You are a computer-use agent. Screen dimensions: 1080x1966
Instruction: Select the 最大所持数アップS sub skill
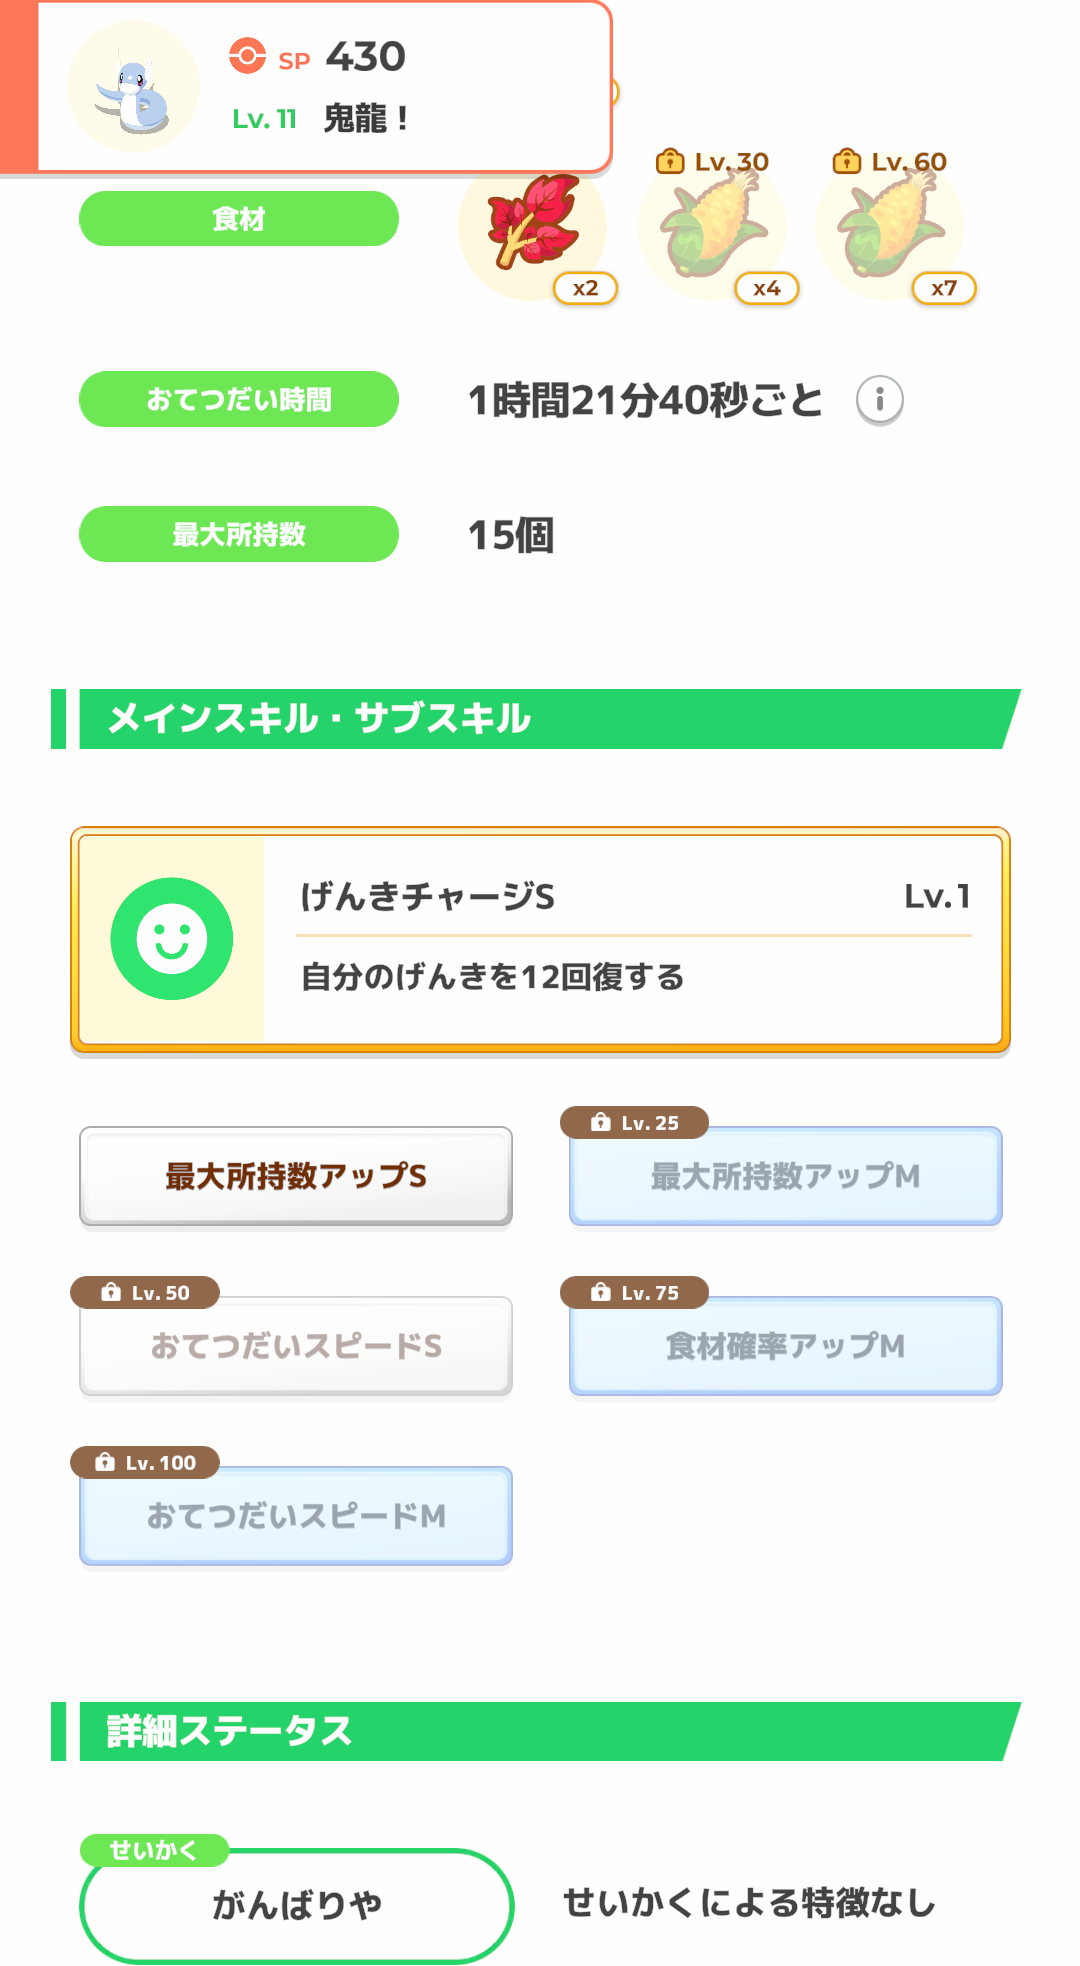[296, 1176]
